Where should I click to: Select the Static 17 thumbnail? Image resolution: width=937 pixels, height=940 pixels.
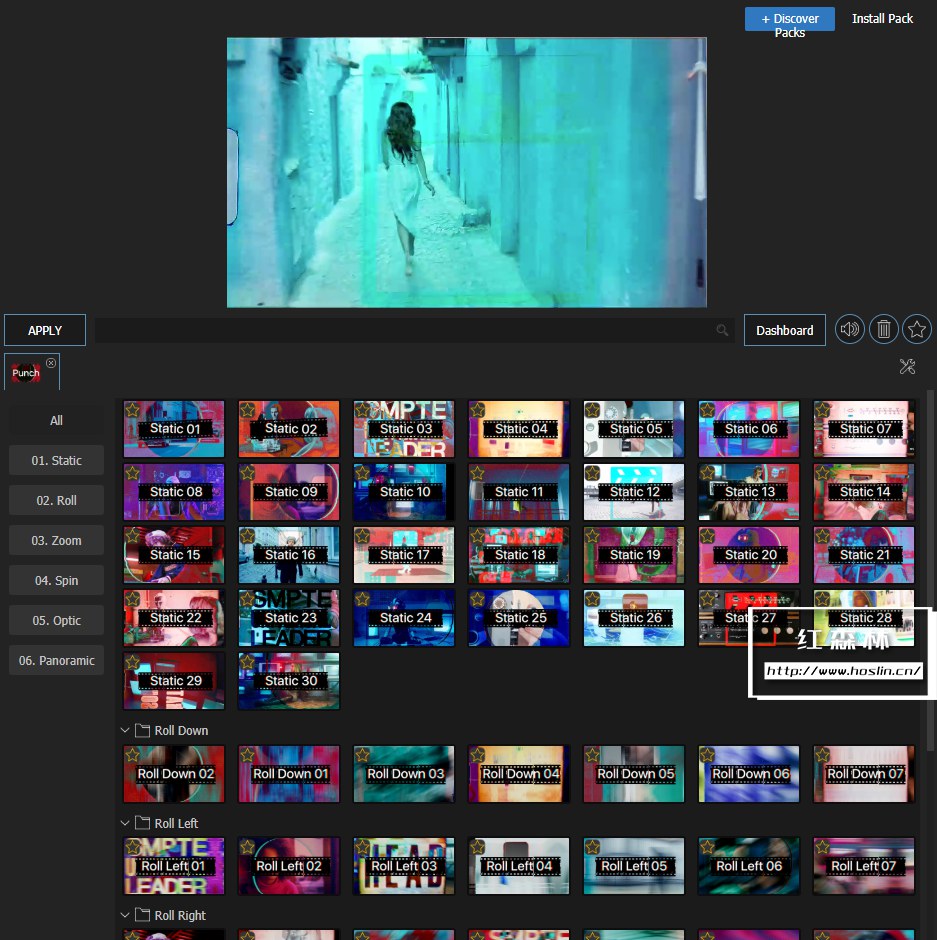coord(404,555)
